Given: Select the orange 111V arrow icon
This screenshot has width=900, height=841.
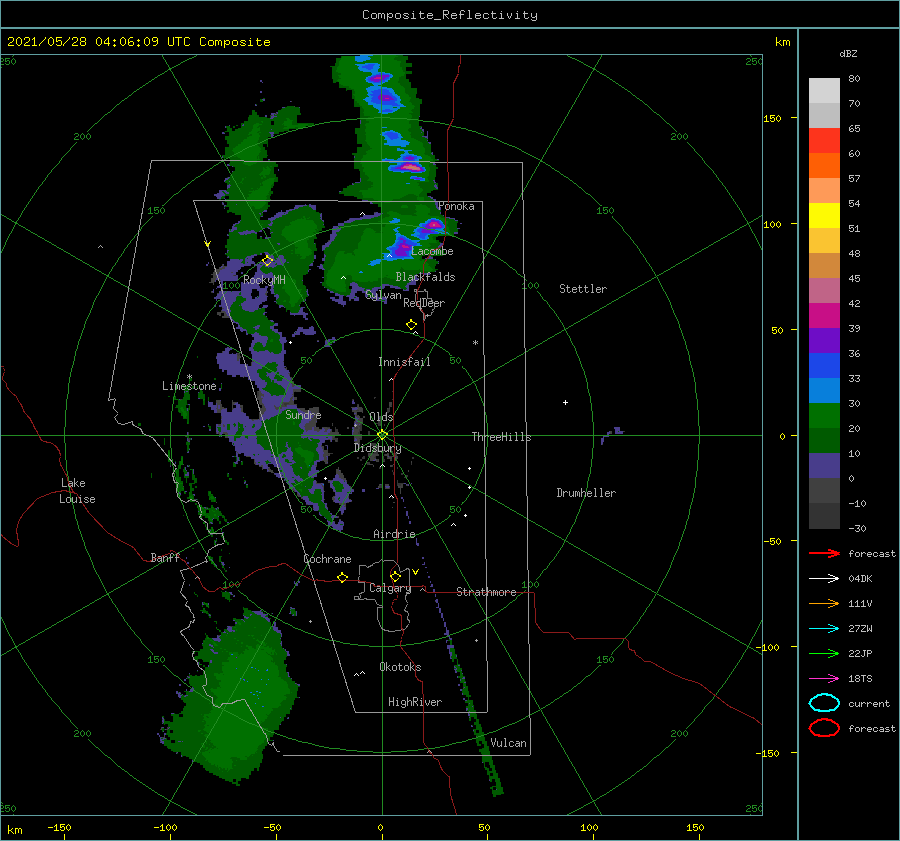Looking at the screenshot, I should coord(824,603).
